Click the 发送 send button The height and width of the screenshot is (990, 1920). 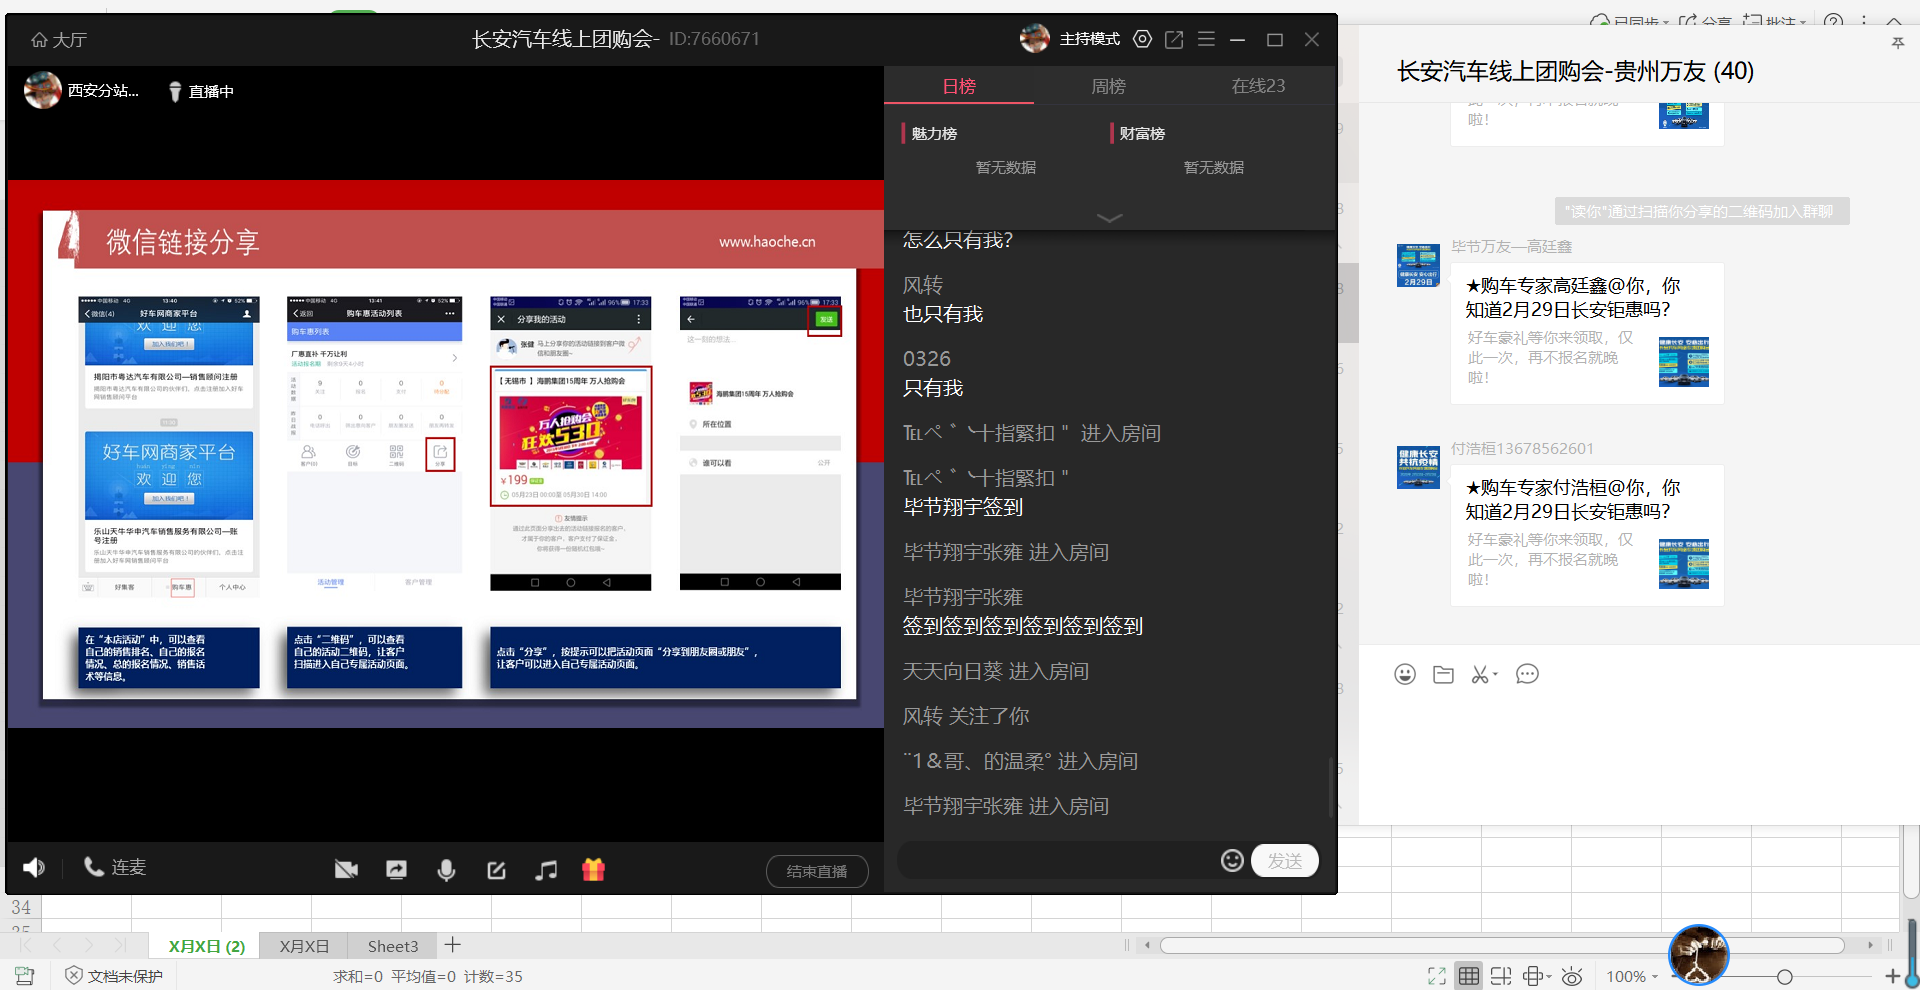[x=1285, y=861]
